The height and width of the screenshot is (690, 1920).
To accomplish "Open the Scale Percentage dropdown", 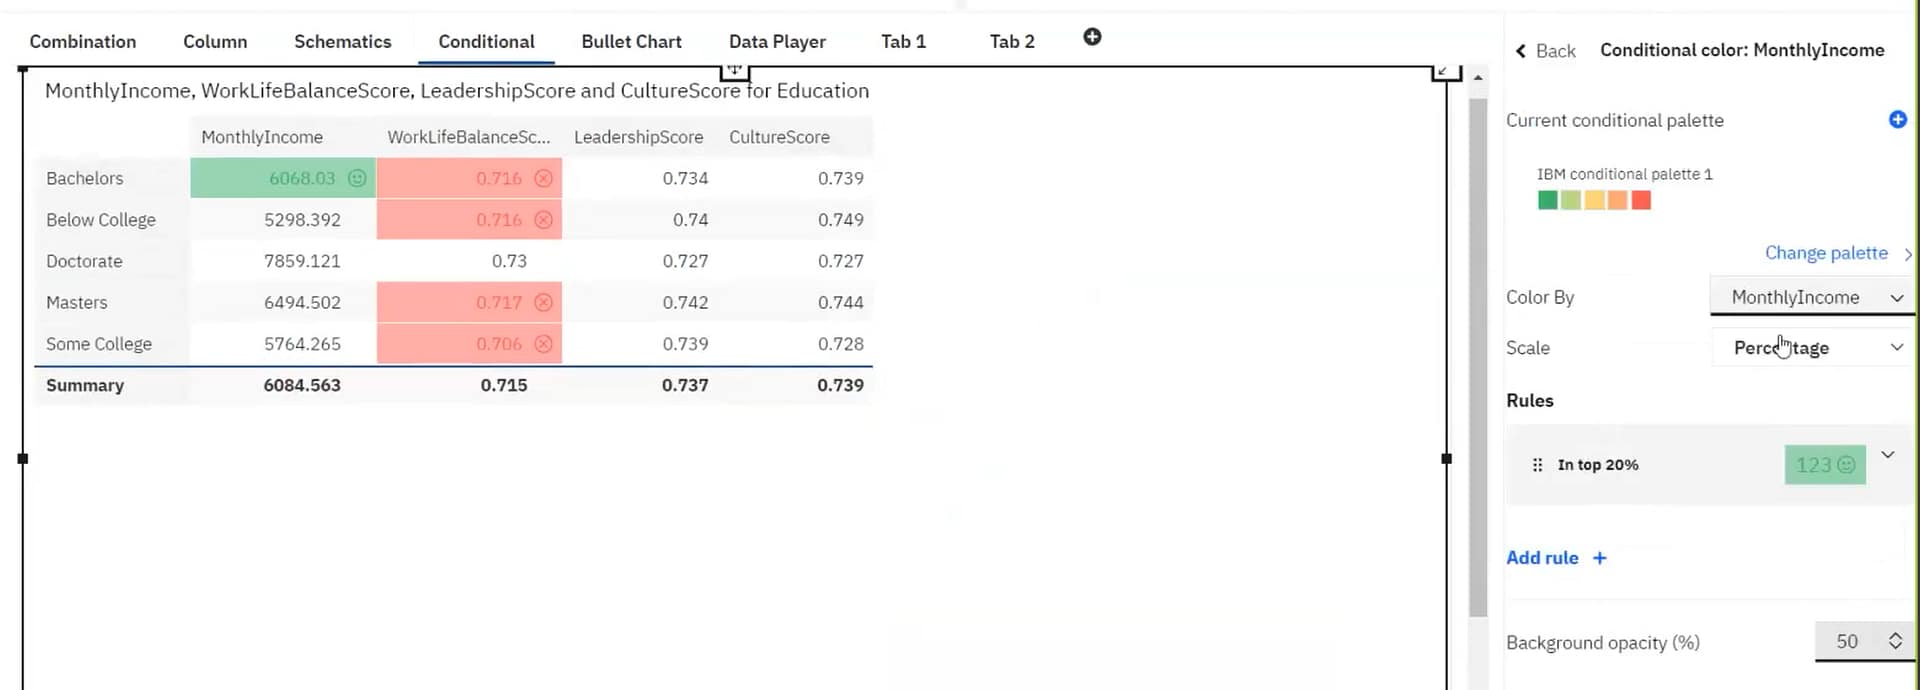I will click(1814, 348).
